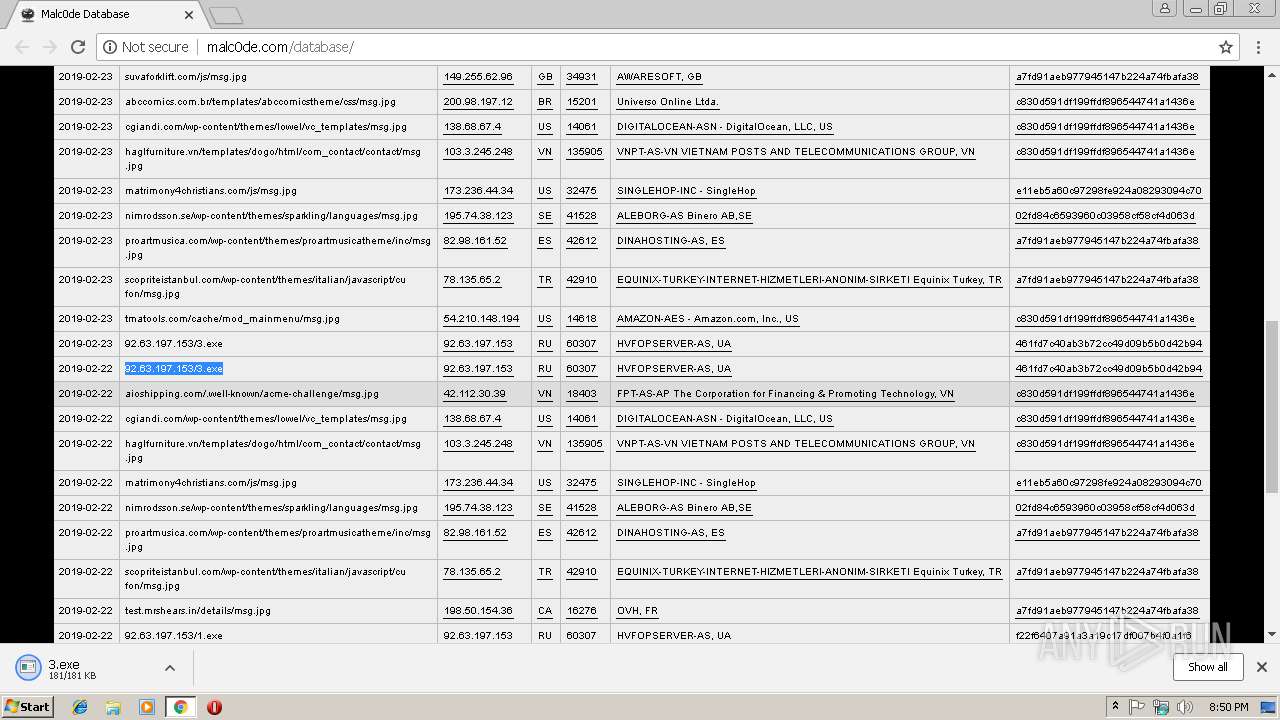Viewport: 1280px width, 720px height.
Task: Open ASN link 18403
Action: coord(581,394)
